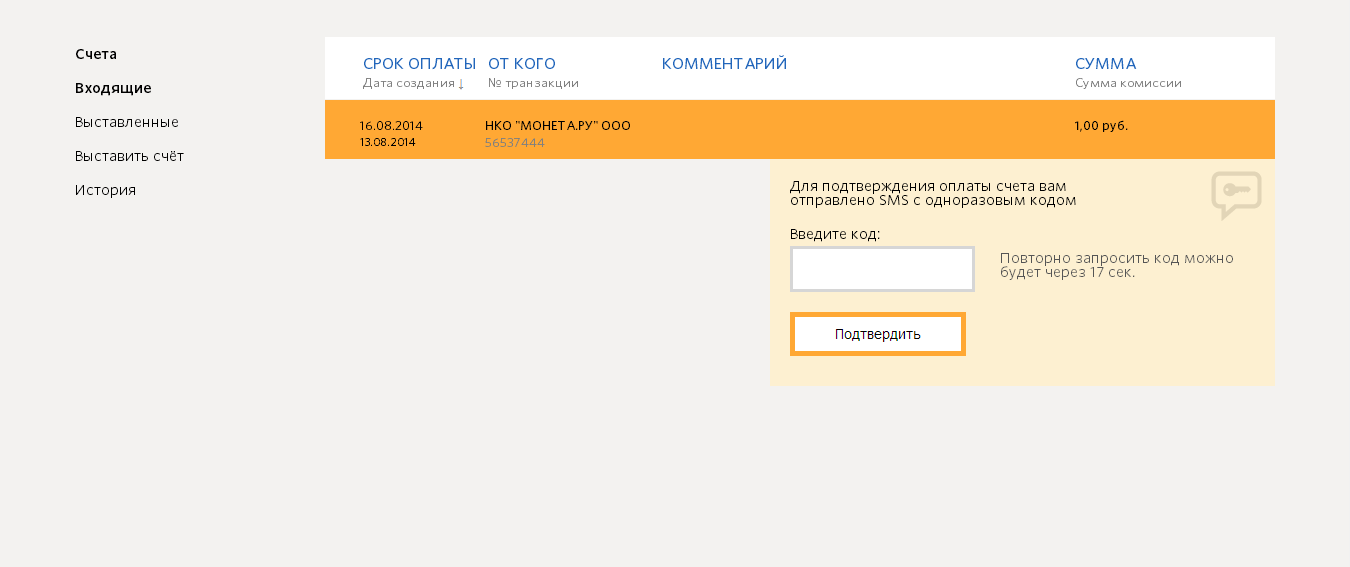Sort by the СУММА column header
This screenshot has height=567, width=1350.
pos(1105,64)
